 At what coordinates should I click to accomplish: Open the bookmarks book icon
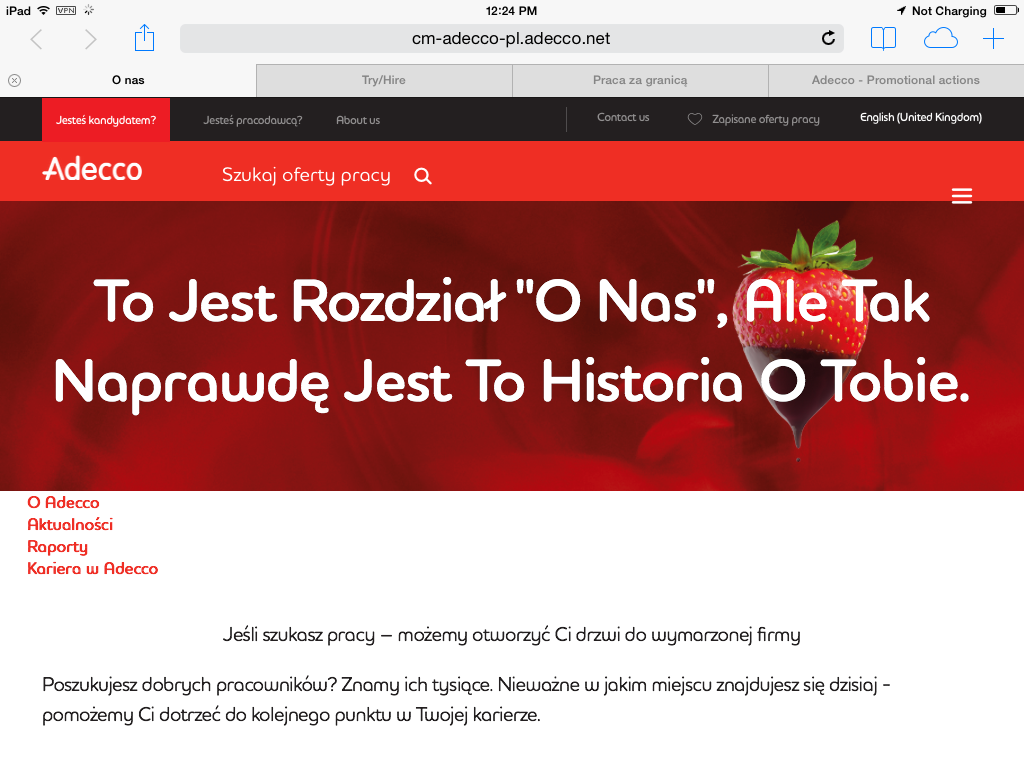point(883,39)
